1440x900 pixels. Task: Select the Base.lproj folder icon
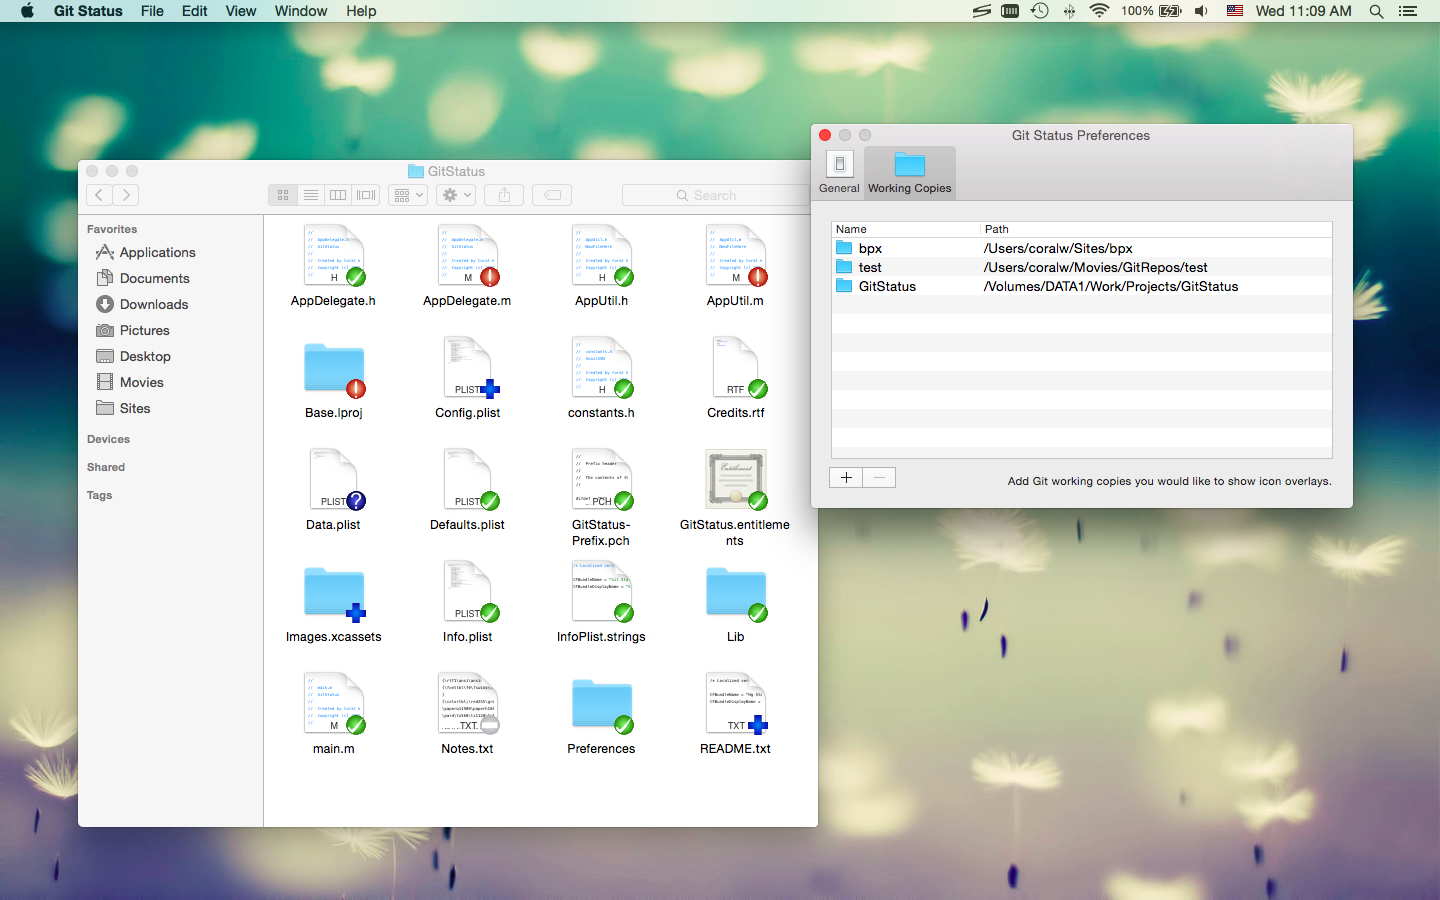pos(334,369)
